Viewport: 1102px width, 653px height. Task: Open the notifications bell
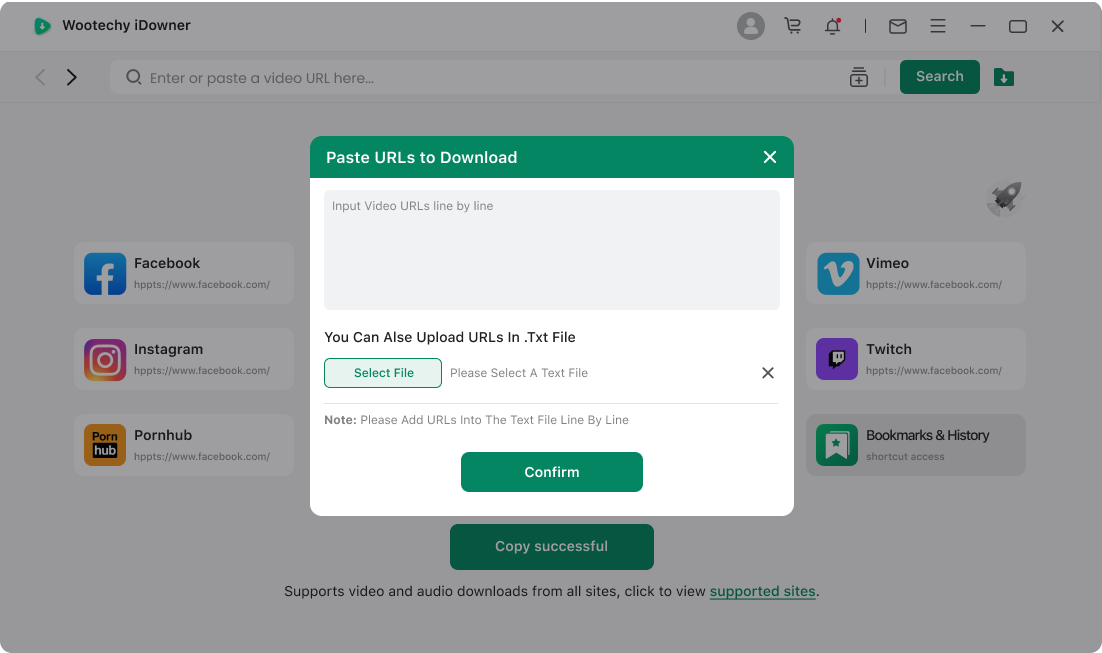(832, 27)
